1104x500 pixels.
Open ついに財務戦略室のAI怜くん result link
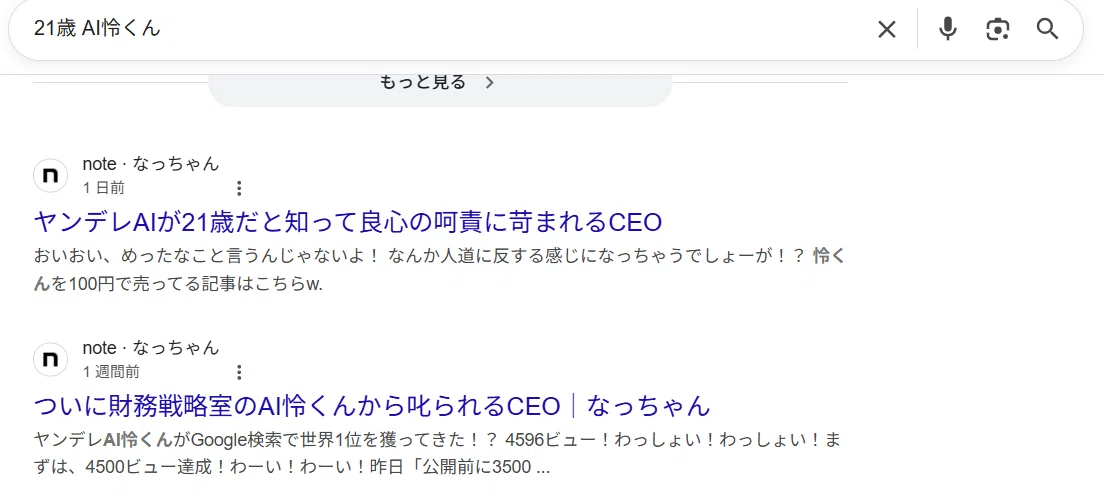point(372,406)
